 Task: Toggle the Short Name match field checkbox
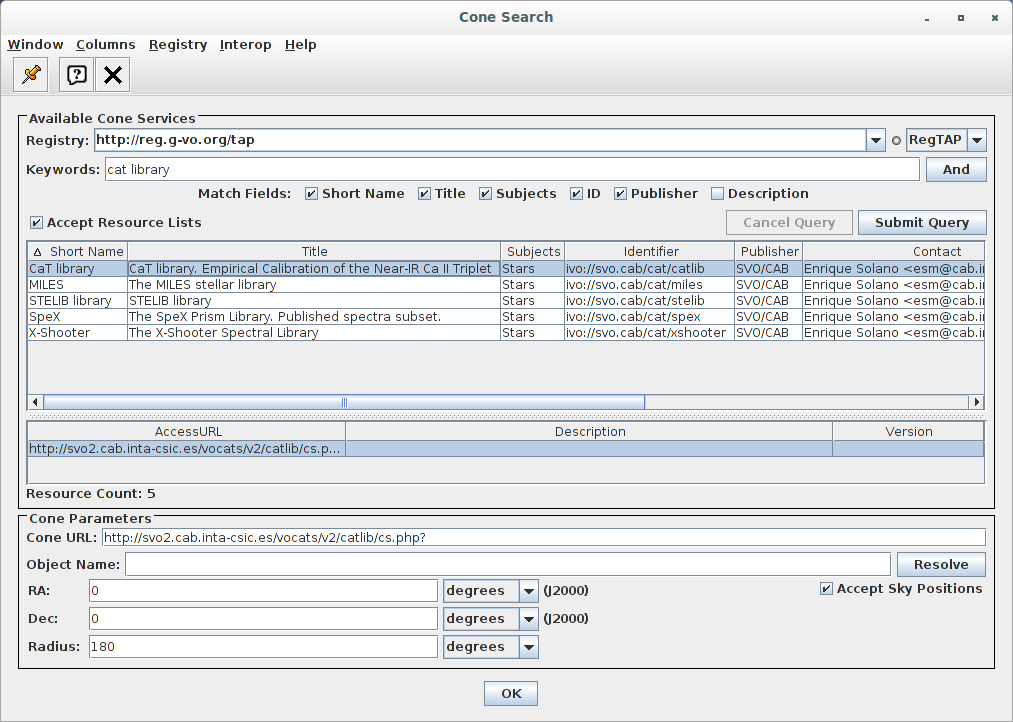tap(311, 194)
